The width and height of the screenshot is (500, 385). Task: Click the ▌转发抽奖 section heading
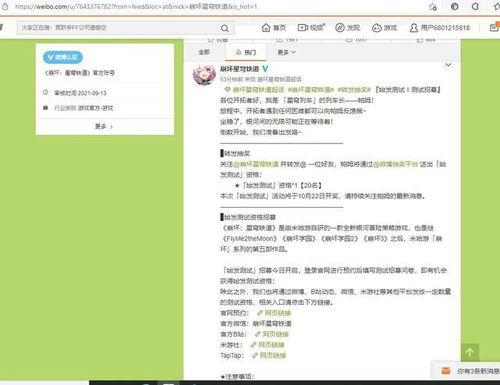coord(235,153)
